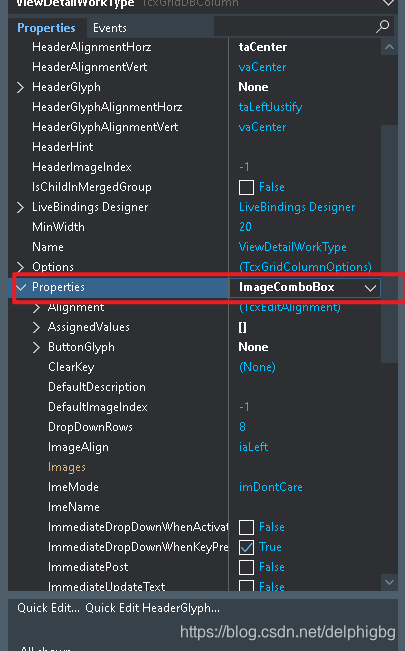Click the AssignedValues [] value
The height and width of the screenshot is (651, 405).
(x=243, y=328)
